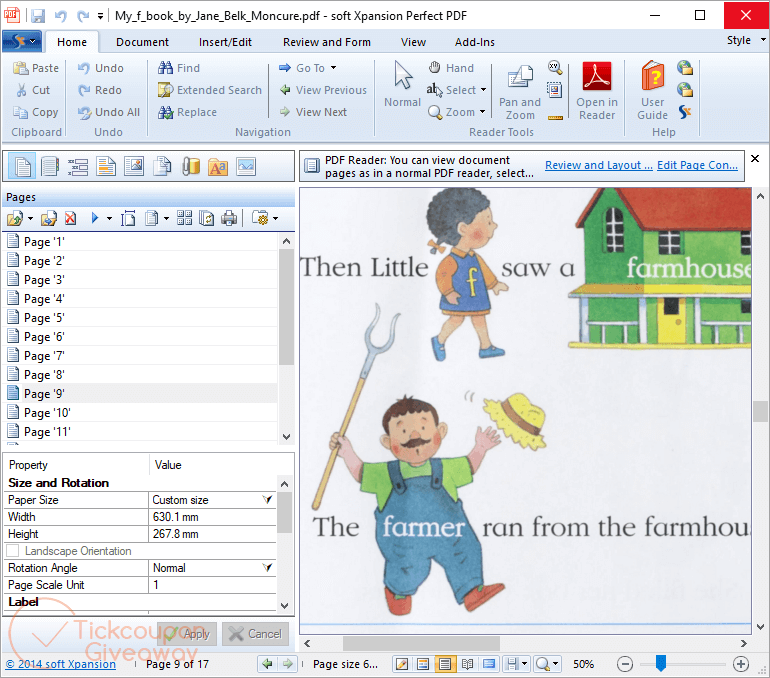This screenshot has width=770, height=678.
Task: Switch to the Home tab
Action: click(72, 42)
